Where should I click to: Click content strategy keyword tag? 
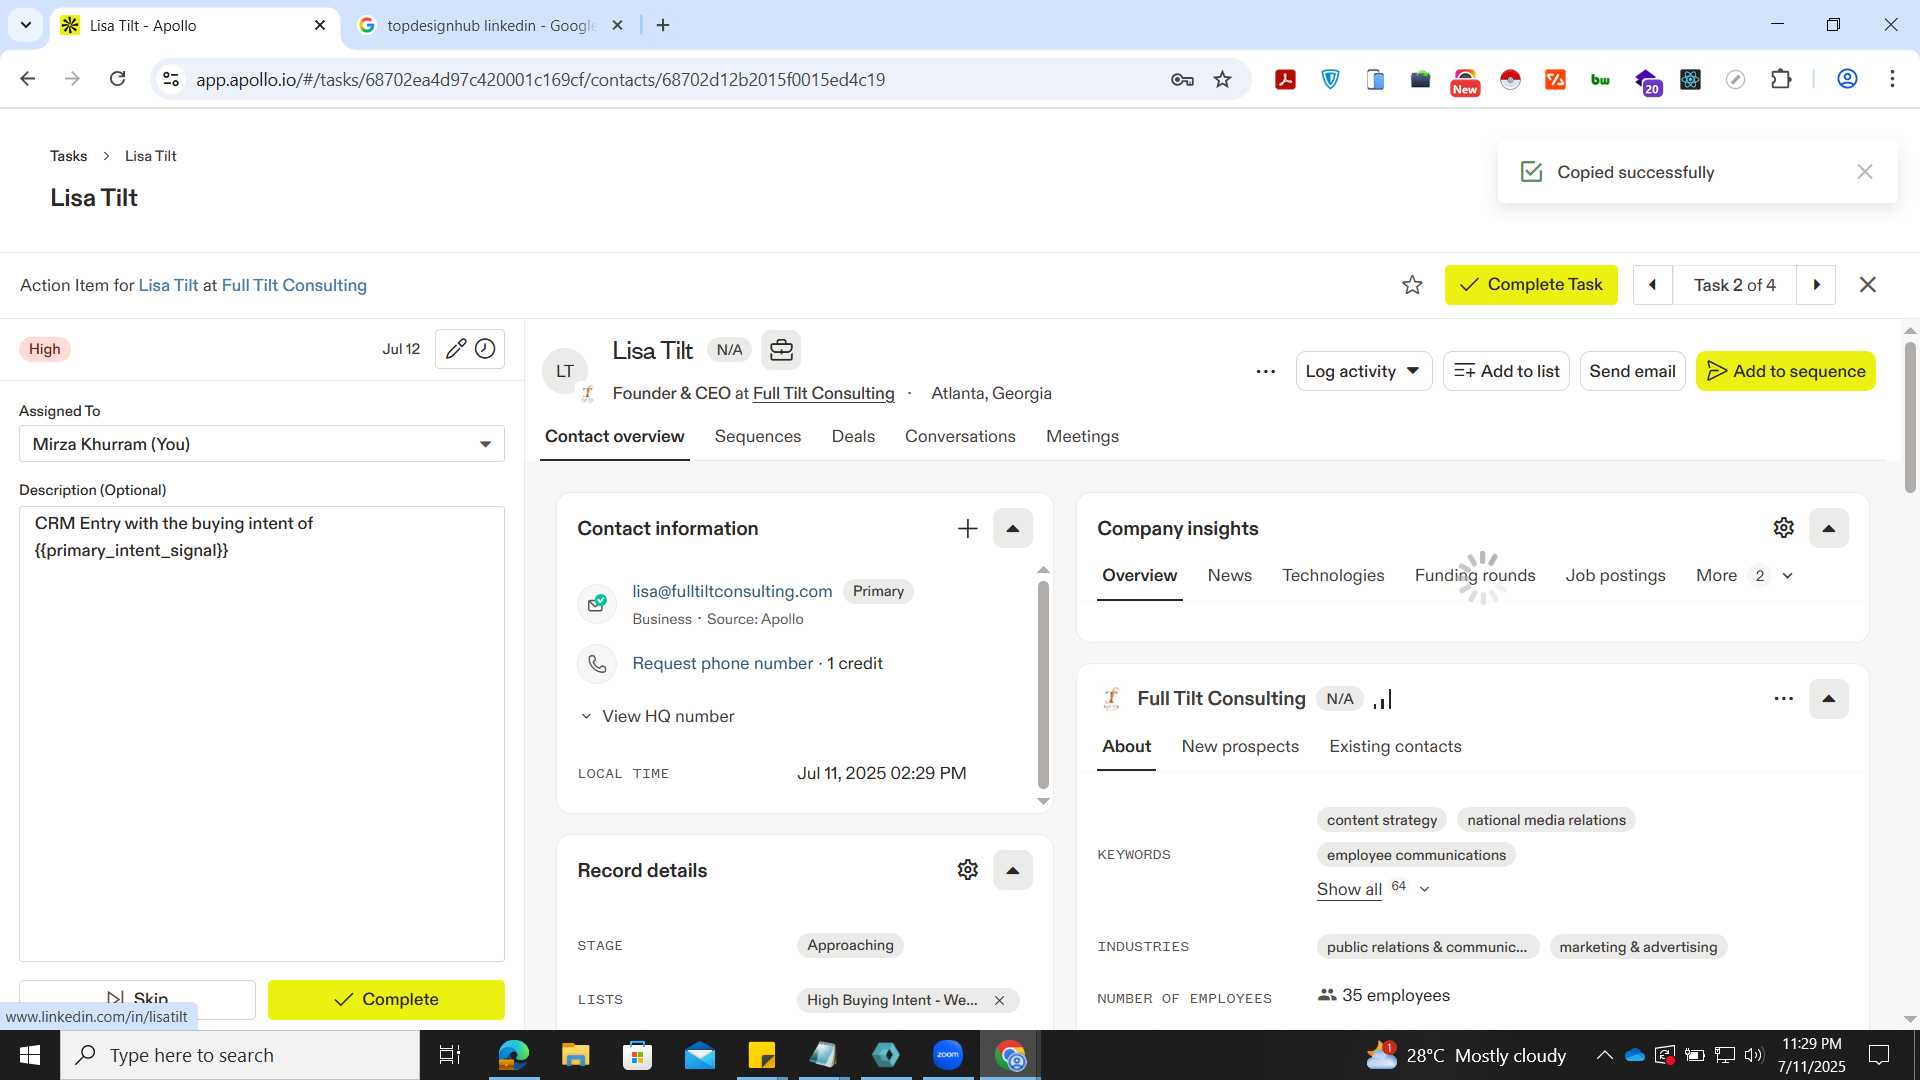tap(1381, 820)
